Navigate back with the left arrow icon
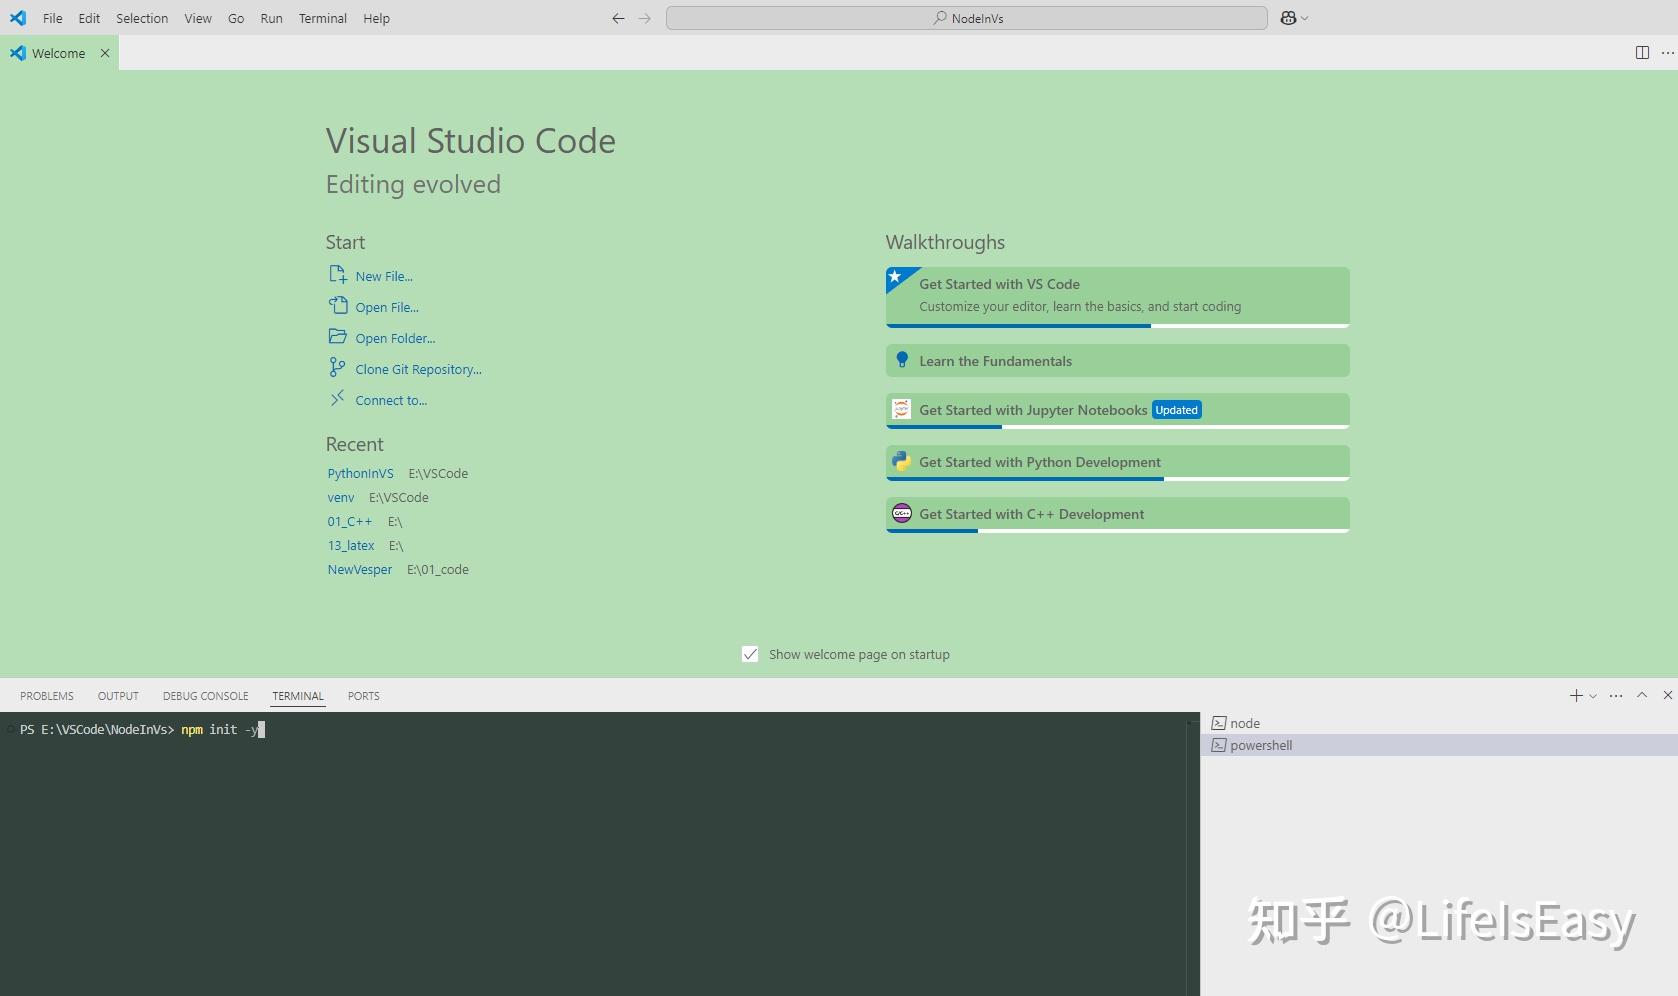The image size is (1678, 996). click(x=618, y=18)
